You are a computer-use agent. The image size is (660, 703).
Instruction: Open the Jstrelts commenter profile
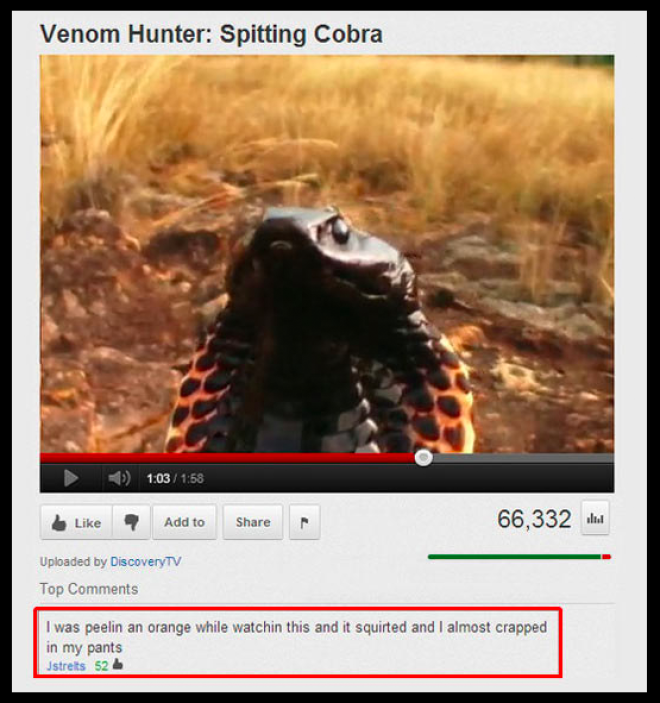click(66, 666)
